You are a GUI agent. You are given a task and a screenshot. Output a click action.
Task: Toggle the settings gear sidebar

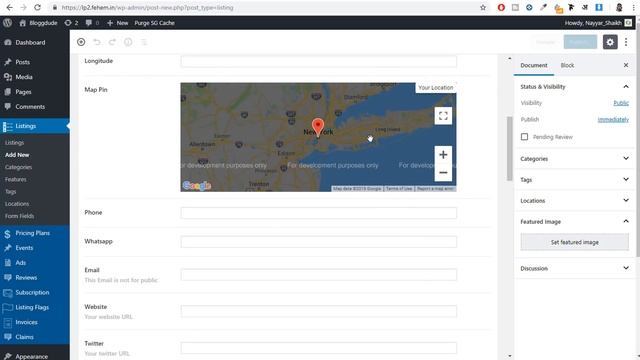(610, 42)
